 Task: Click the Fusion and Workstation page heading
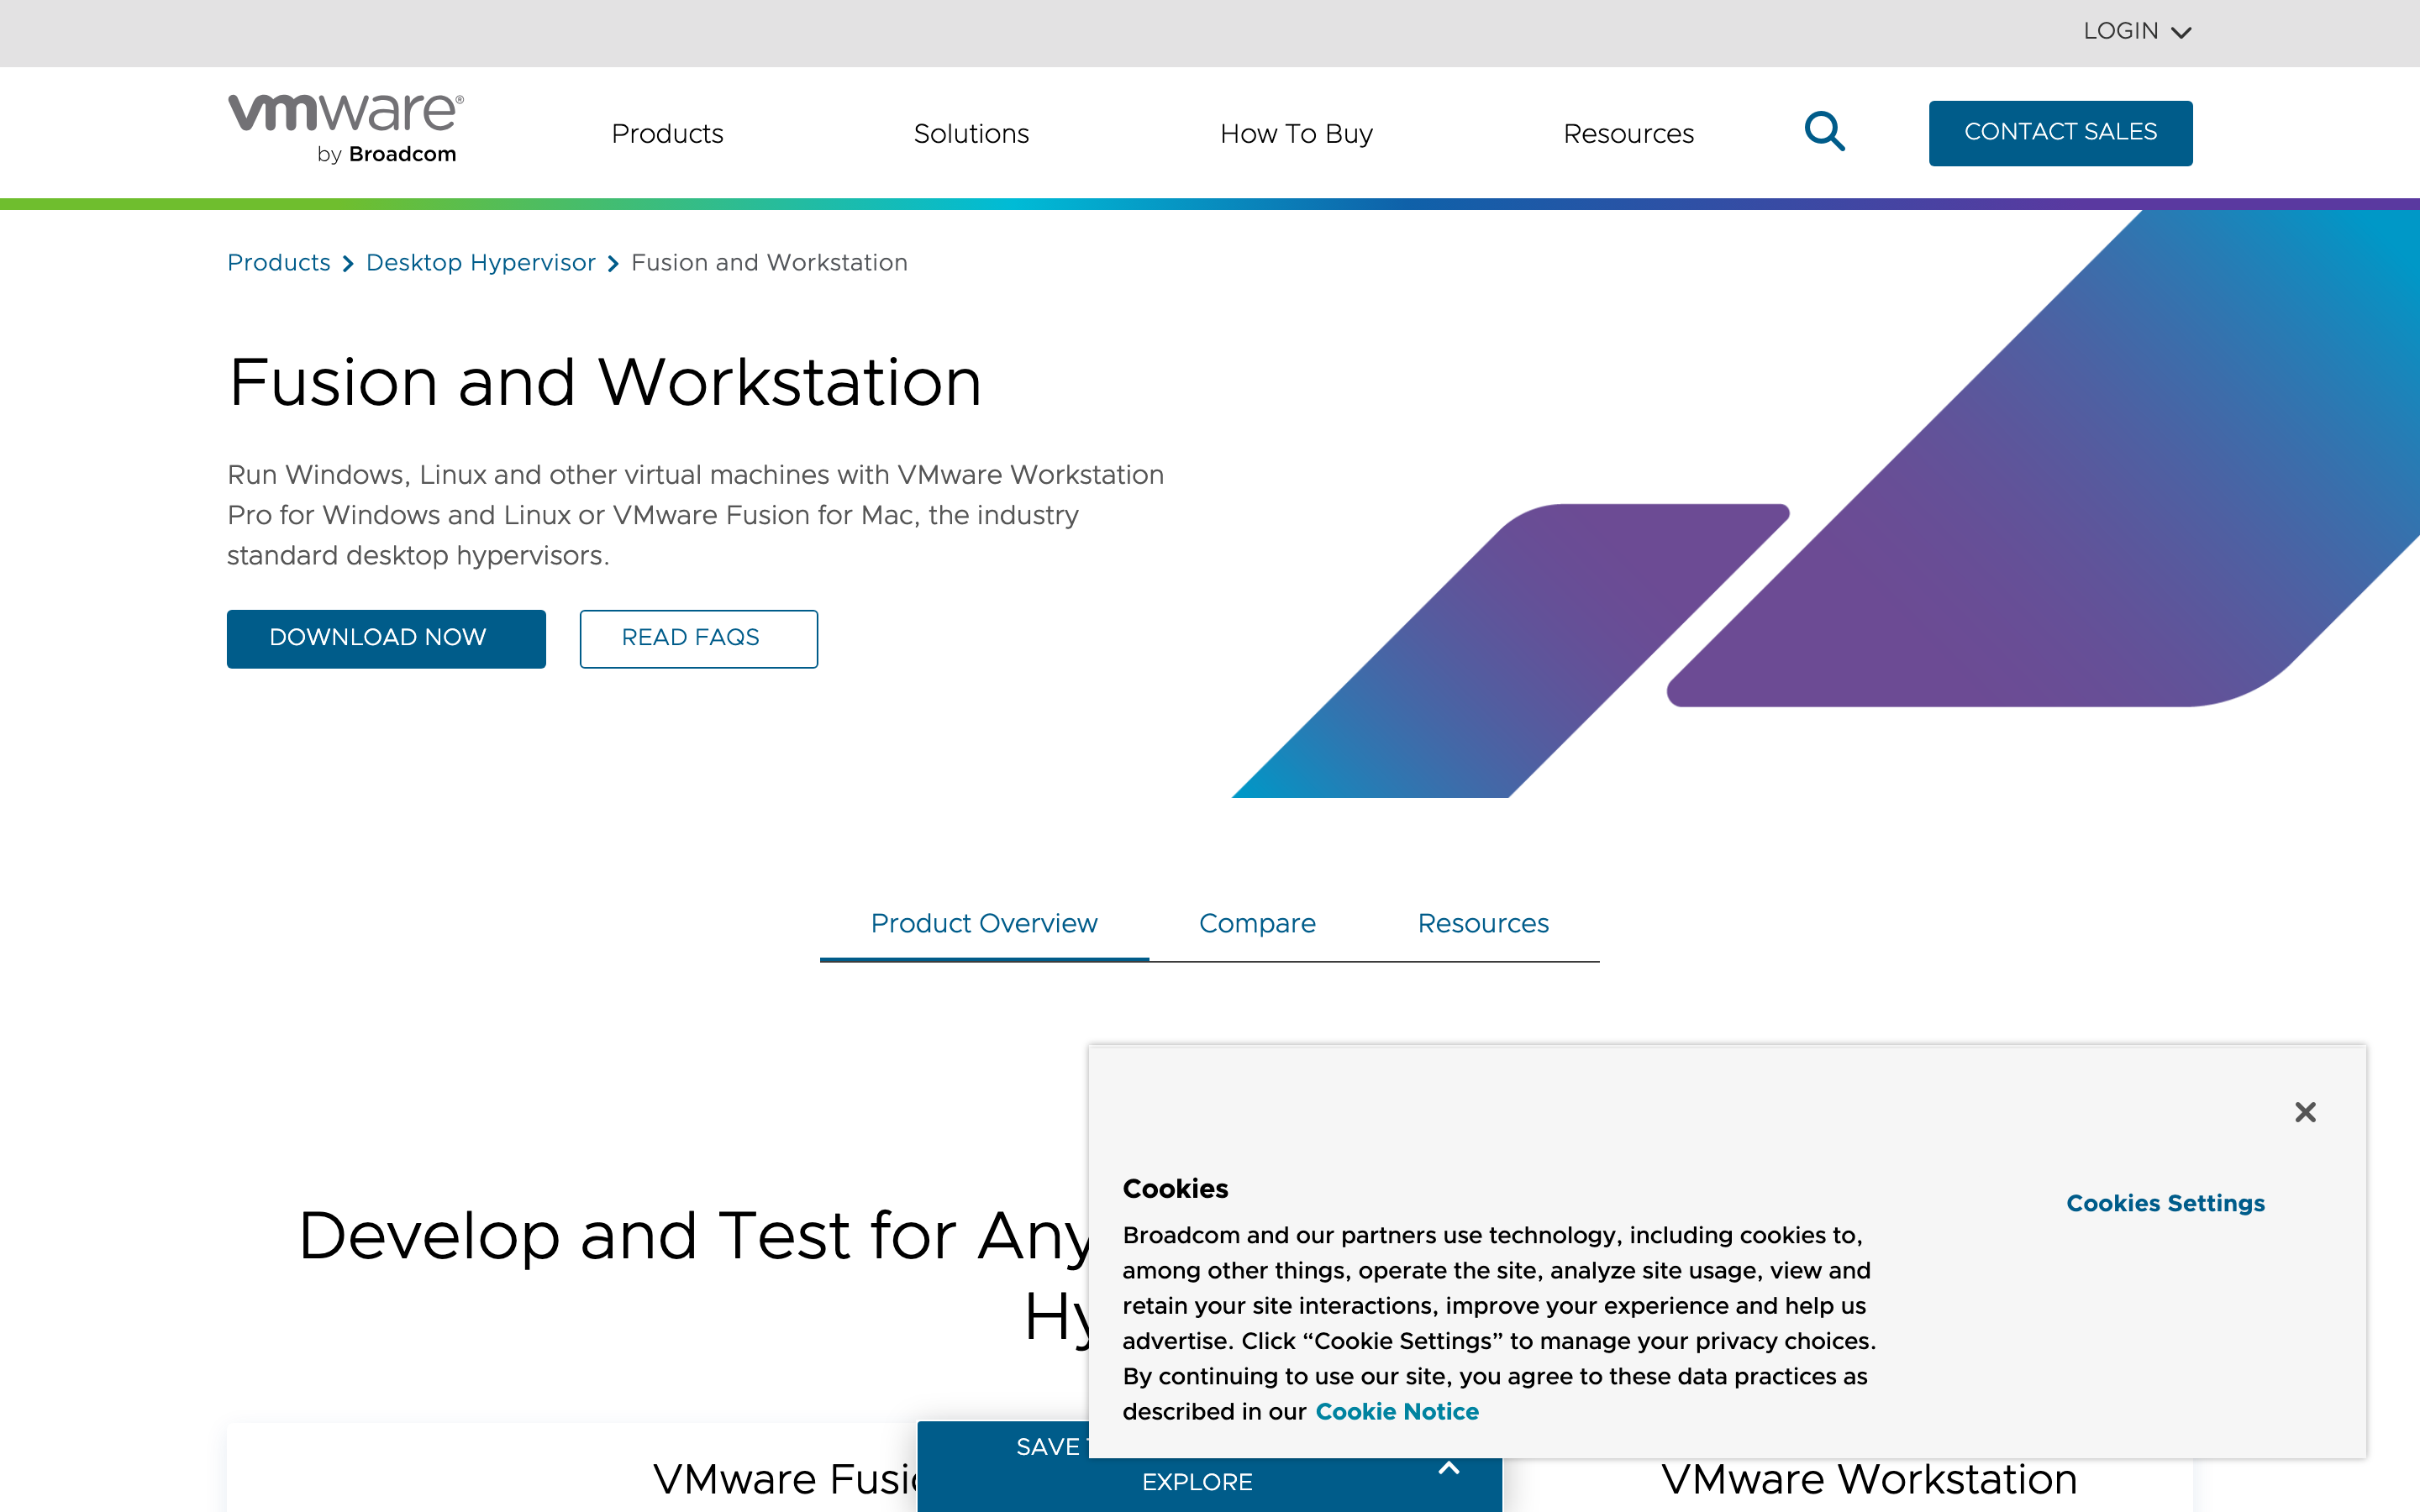(x=605, y=383)
